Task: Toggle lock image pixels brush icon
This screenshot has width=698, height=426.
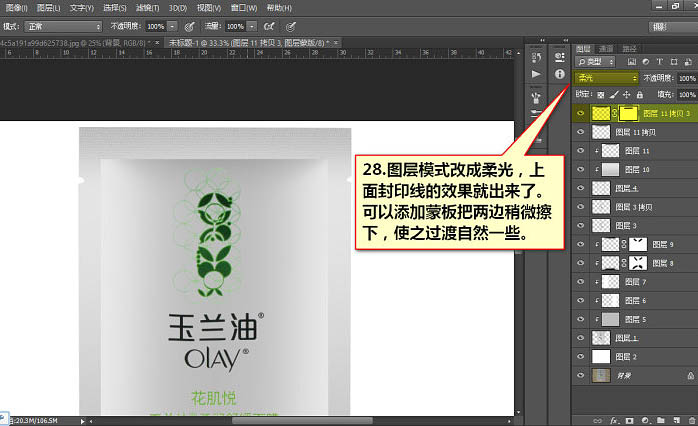Action: coord(614,94)
